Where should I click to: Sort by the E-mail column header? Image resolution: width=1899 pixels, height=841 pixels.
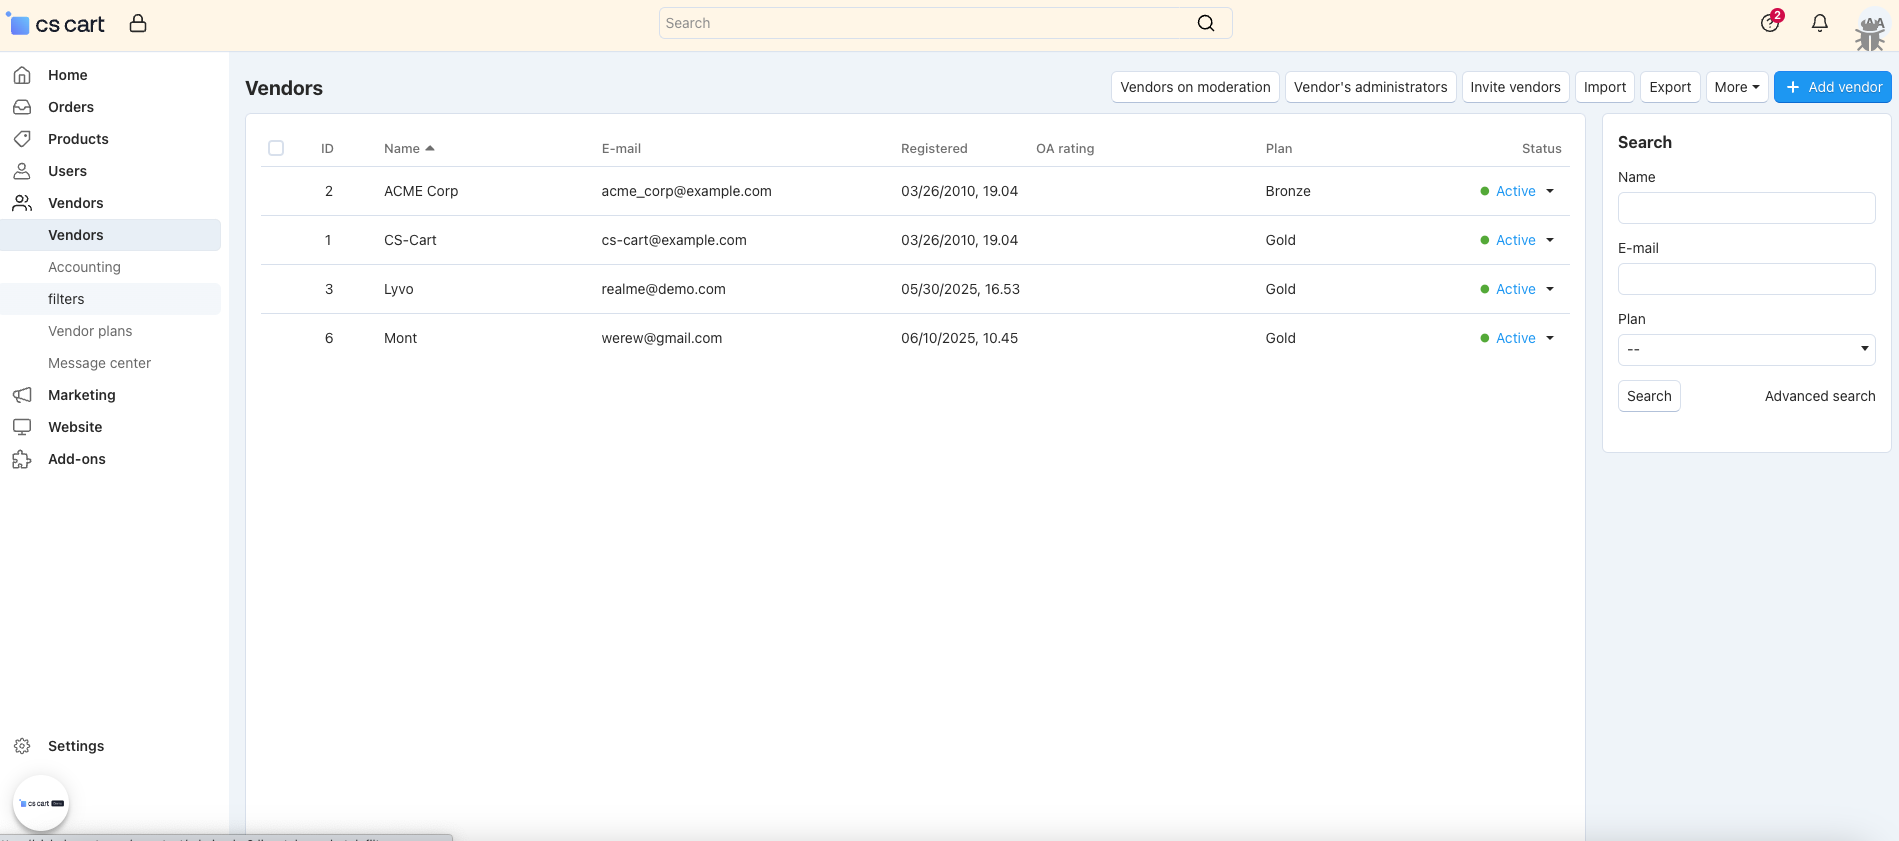621,148
